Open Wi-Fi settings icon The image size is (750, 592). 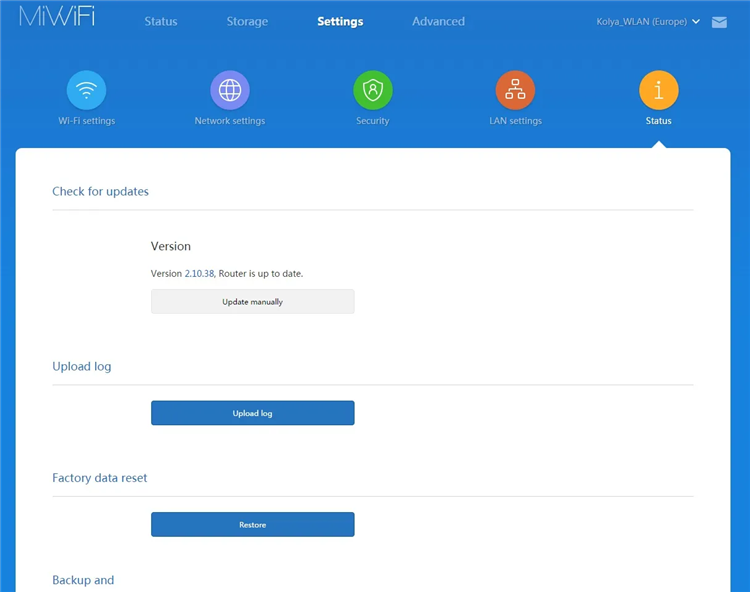coord(86,90)
